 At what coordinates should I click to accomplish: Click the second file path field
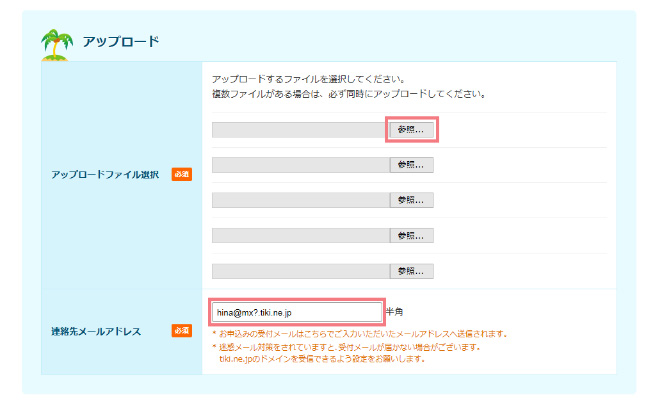click(300, 165)
